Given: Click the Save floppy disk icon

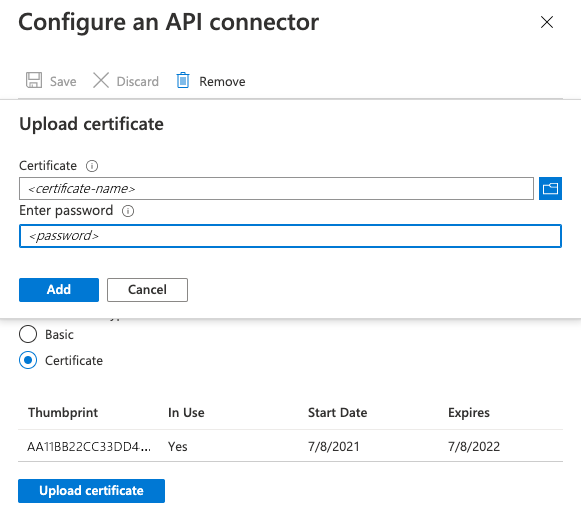Looking at the screenshot, I should pos(34,80).
